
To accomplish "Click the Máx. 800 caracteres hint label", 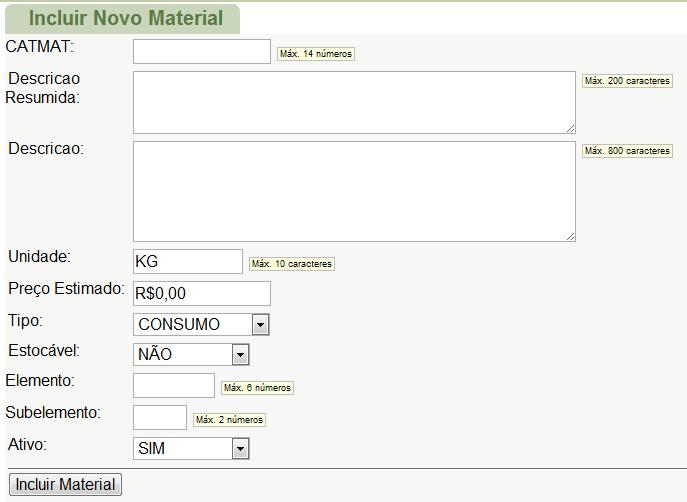I will 627,151.
